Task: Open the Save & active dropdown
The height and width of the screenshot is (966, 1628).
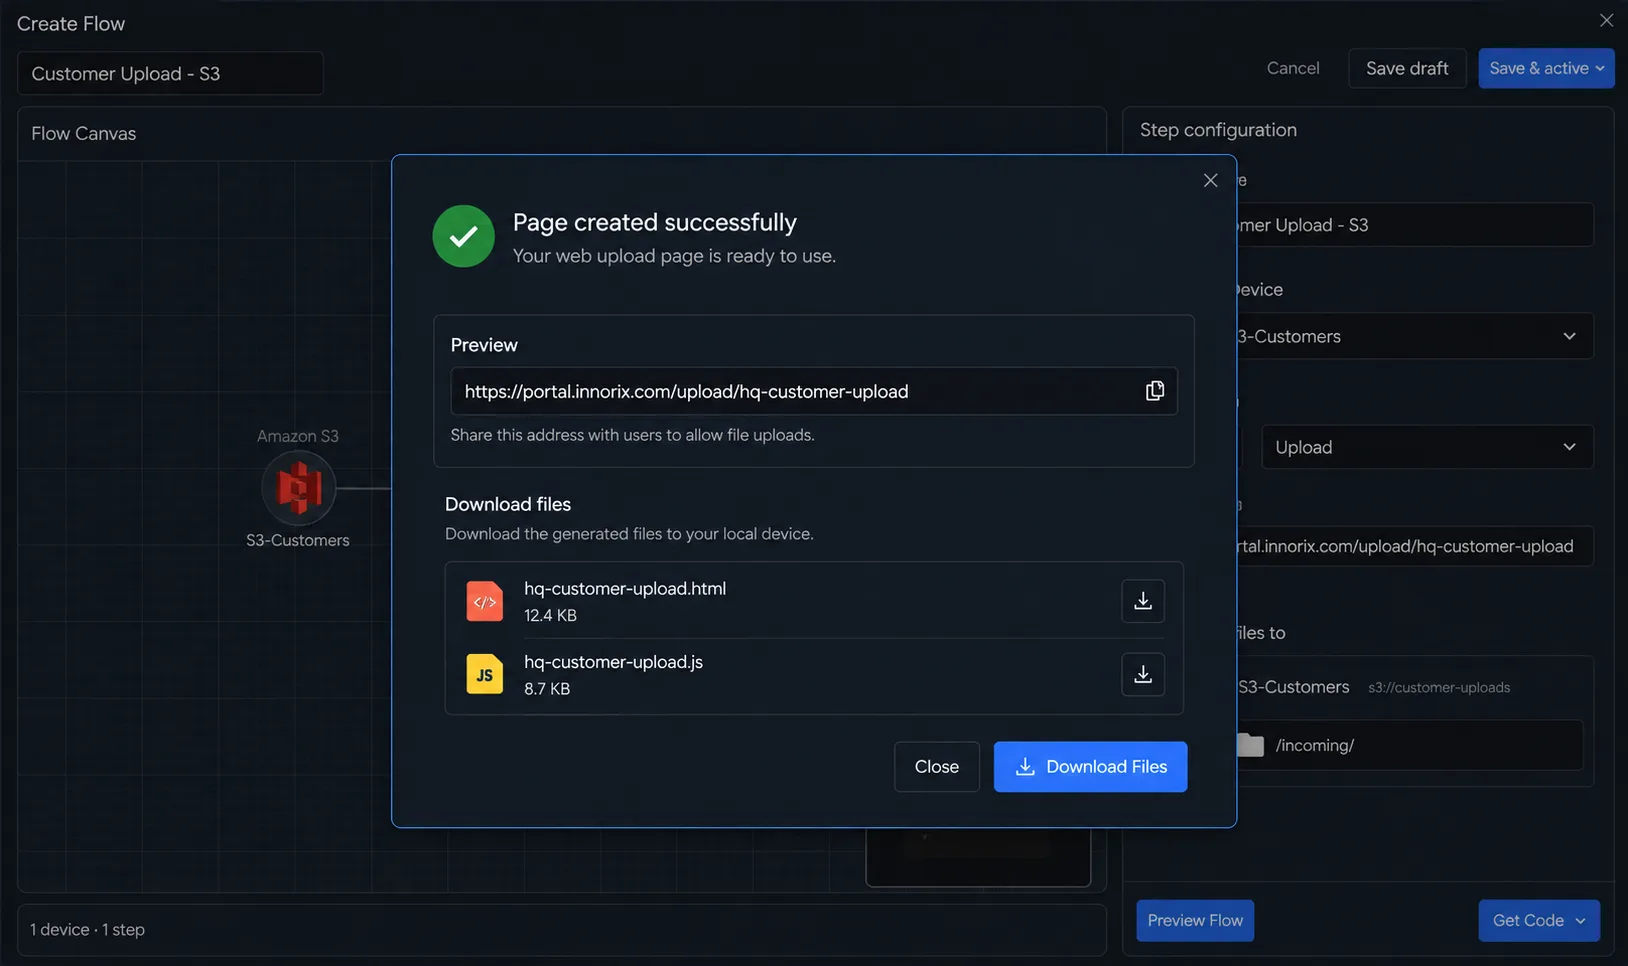Action: pyautogui.click(x=1546, y=68)
